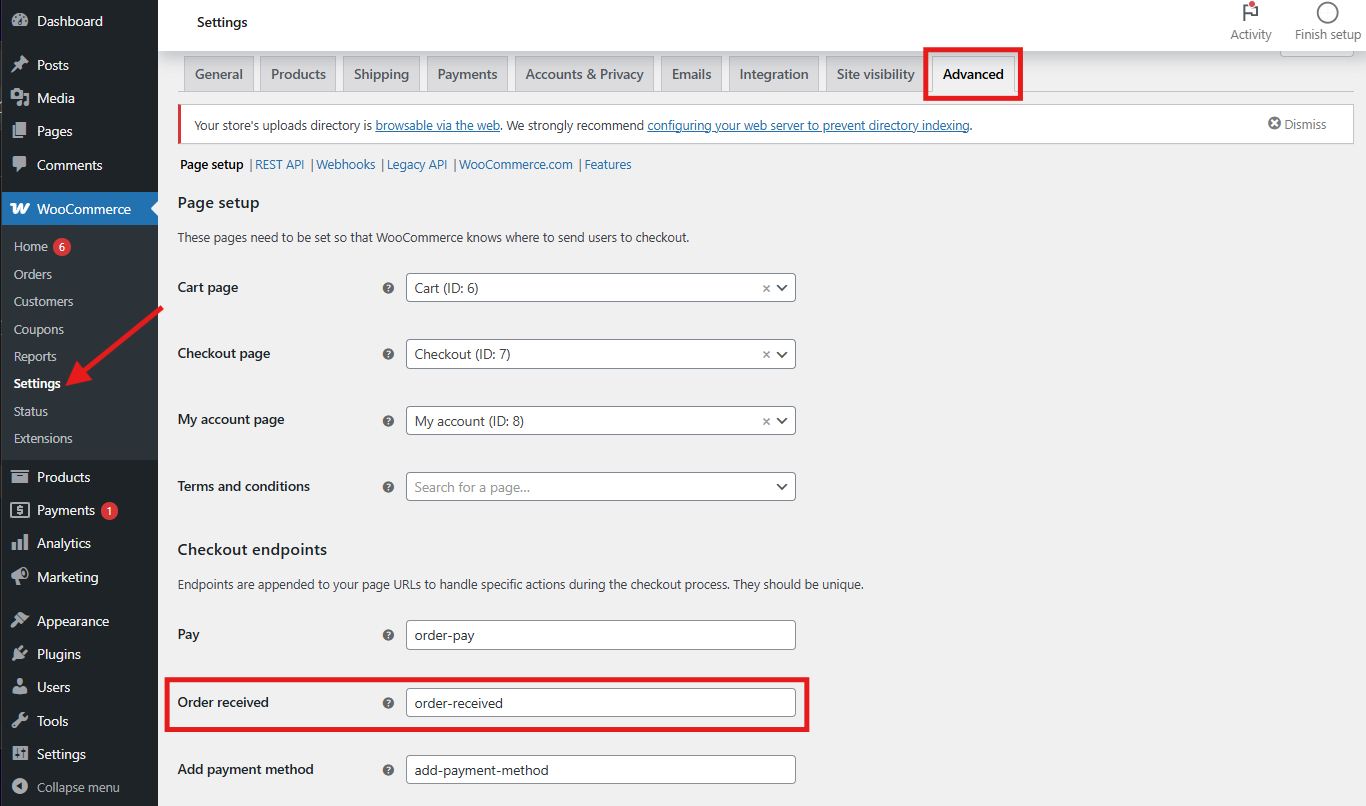Dismiss the uploads directory notice
Screen dimensions: 1366x806
pos(1297,124)
